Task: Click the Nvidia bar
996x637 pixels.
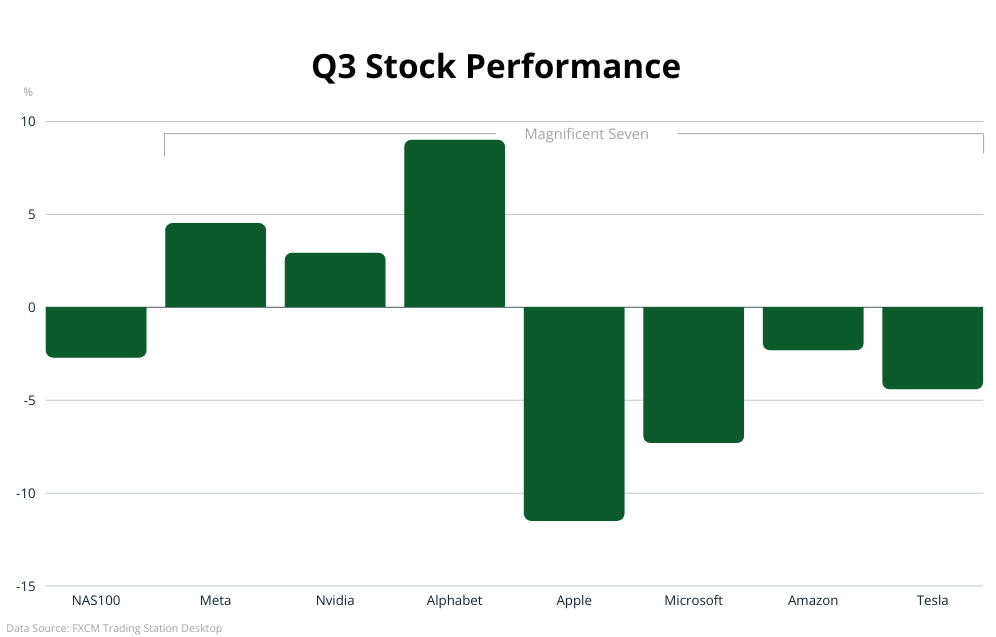Action: click(x=335, y=280)
